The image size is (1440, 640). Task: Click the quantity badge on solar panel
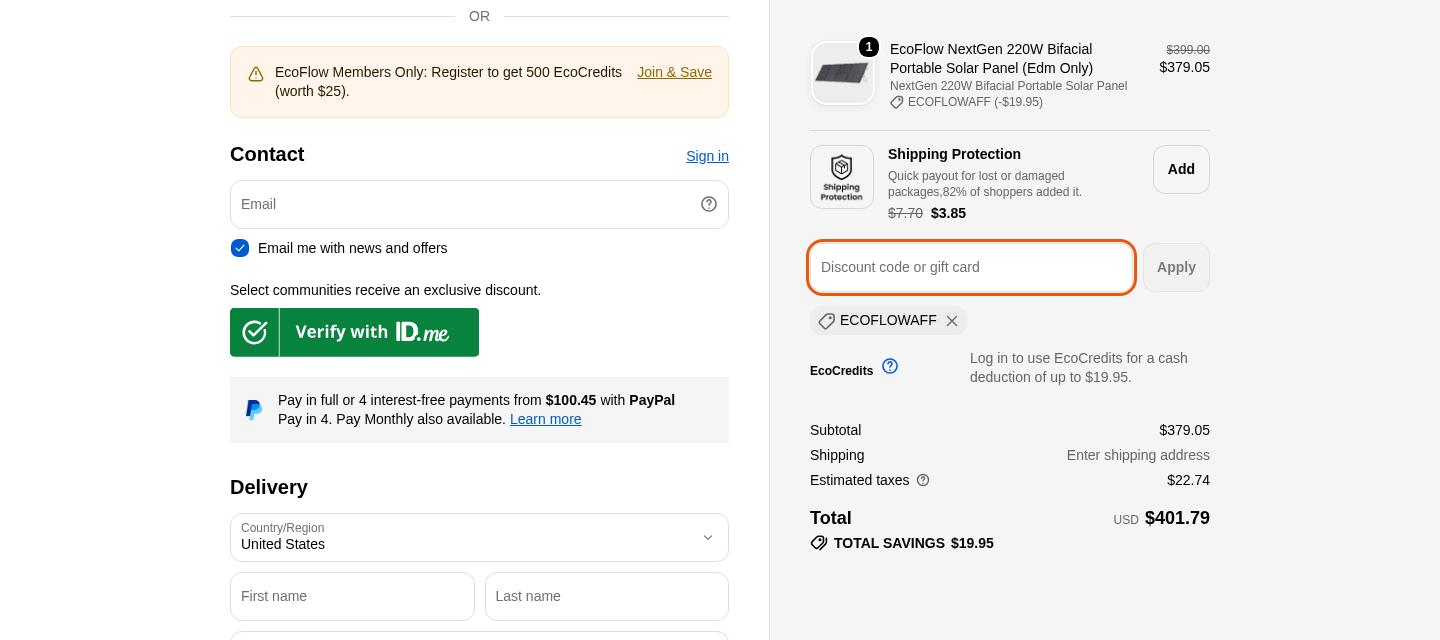click(869, 47)
